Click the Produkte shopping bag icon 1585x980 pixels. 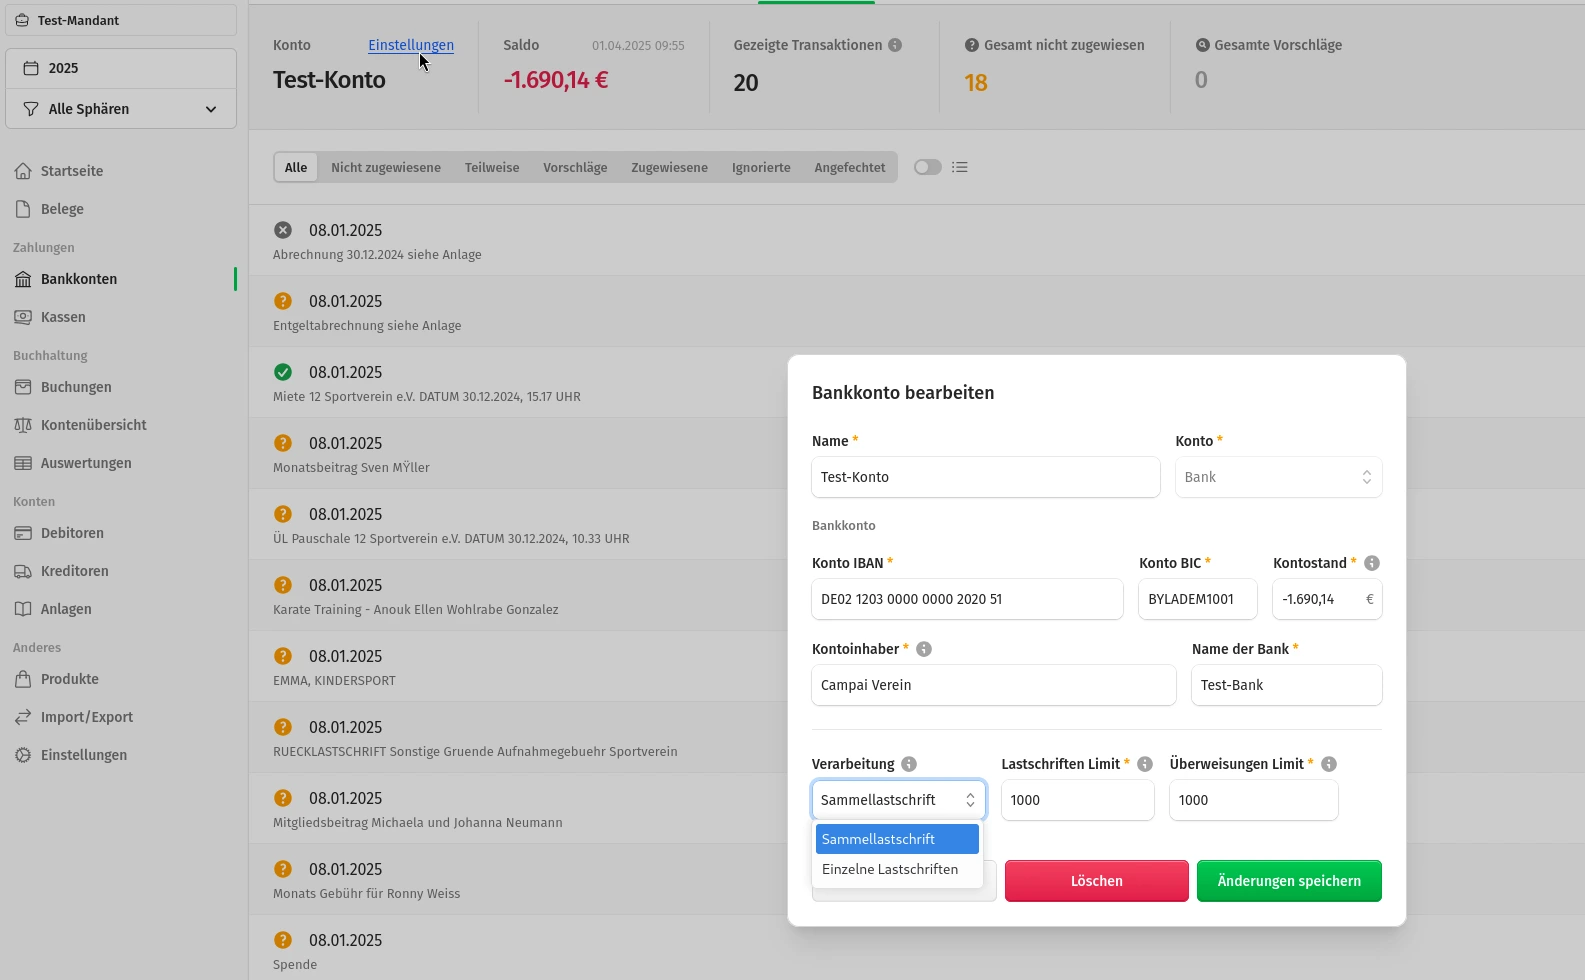click(23, 679)
